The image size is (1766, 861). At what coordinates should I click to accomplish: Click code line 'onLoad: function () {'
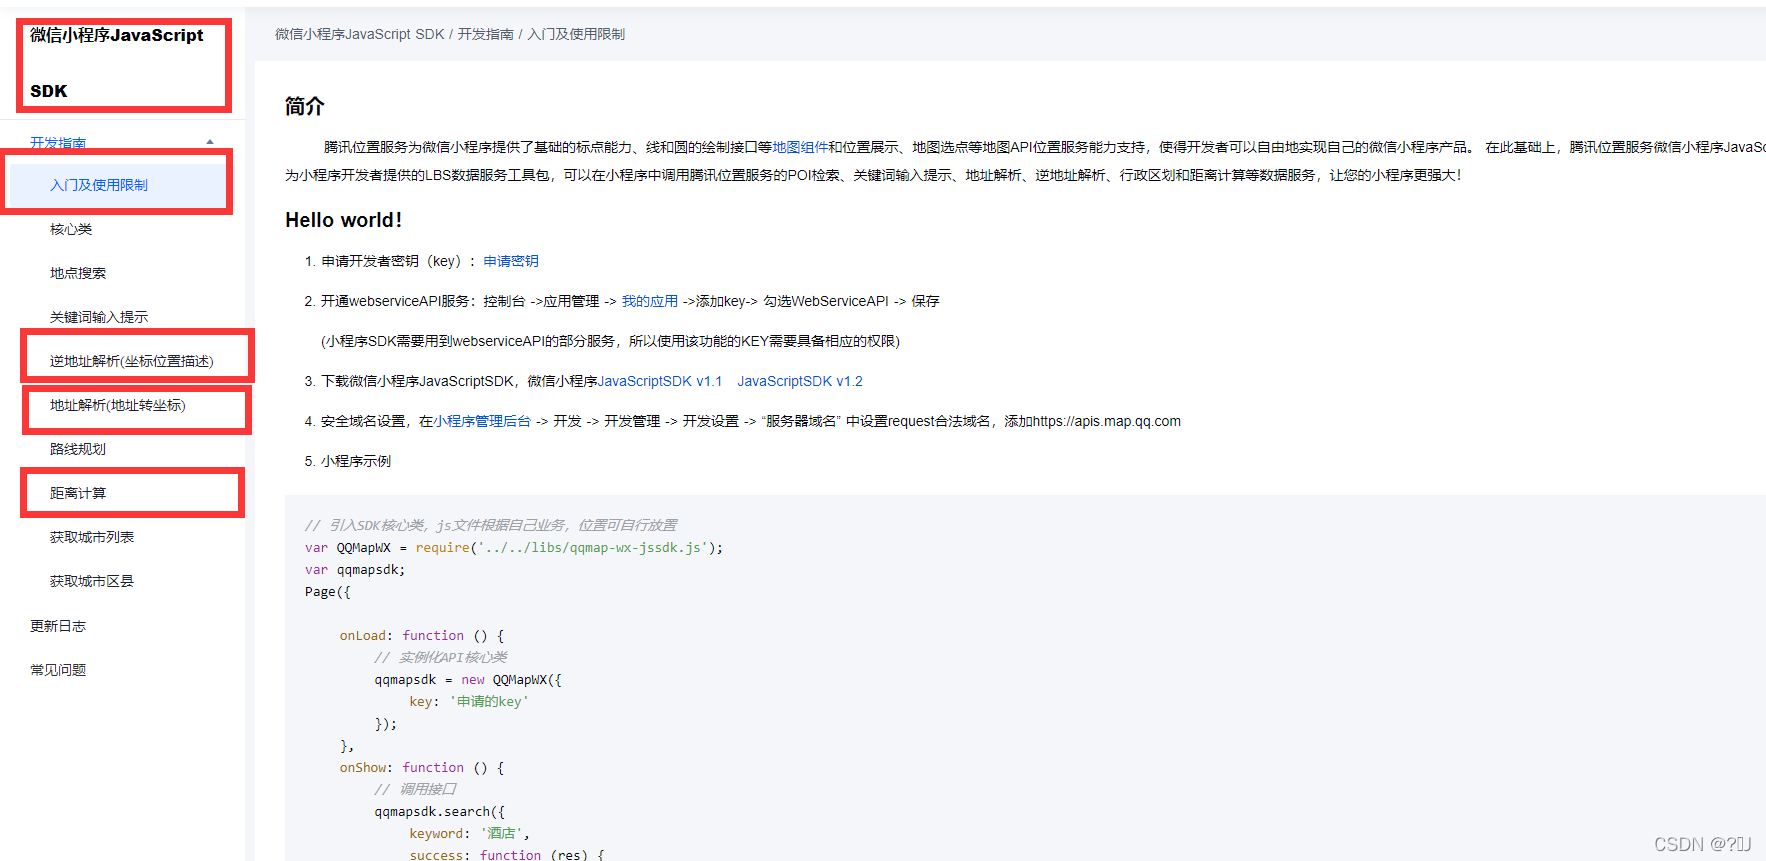(x=422, y=635)
